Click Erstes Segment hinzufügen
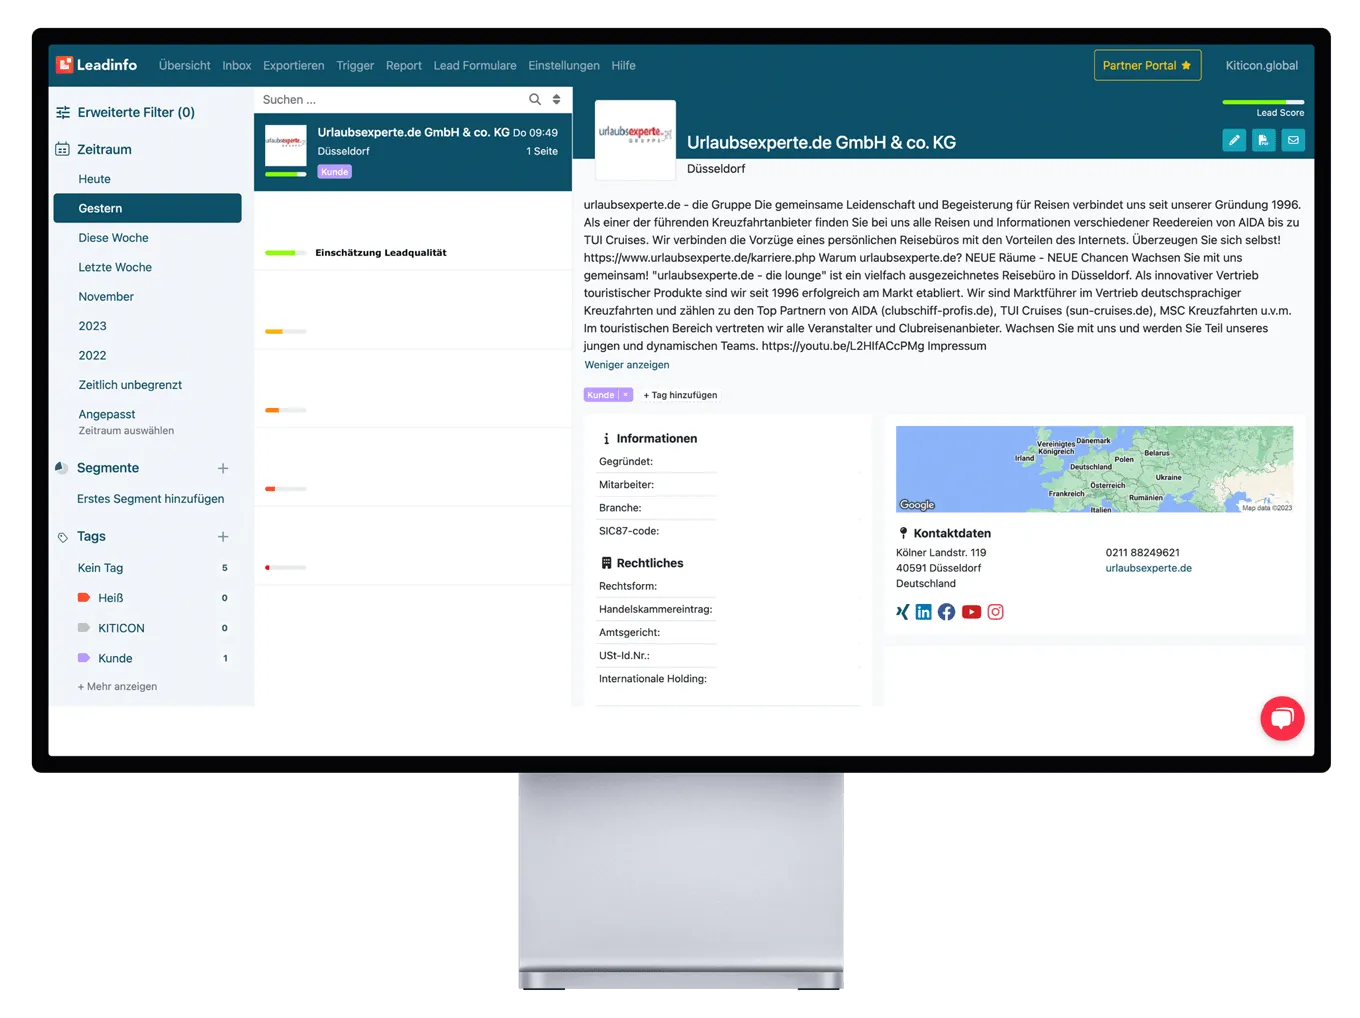Image resolution: width=1360 pixels, height=1018 pixels. 150,498
